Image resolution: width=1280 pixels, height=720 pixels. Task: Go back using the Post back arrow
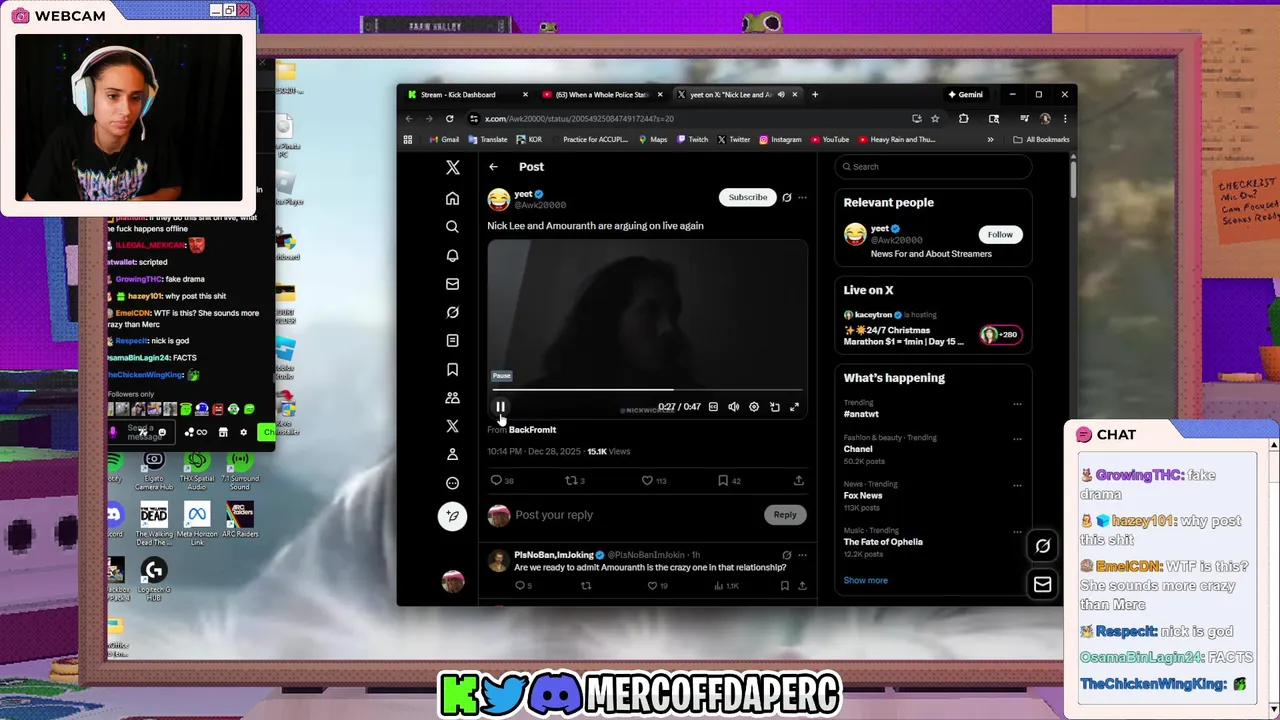coord(493,167)
